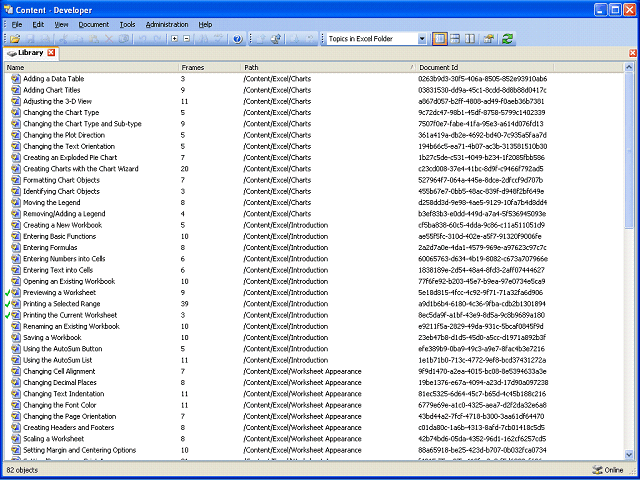
Task: Select the 'Using the AutoSum Button' topic
Action: point(62,349)
